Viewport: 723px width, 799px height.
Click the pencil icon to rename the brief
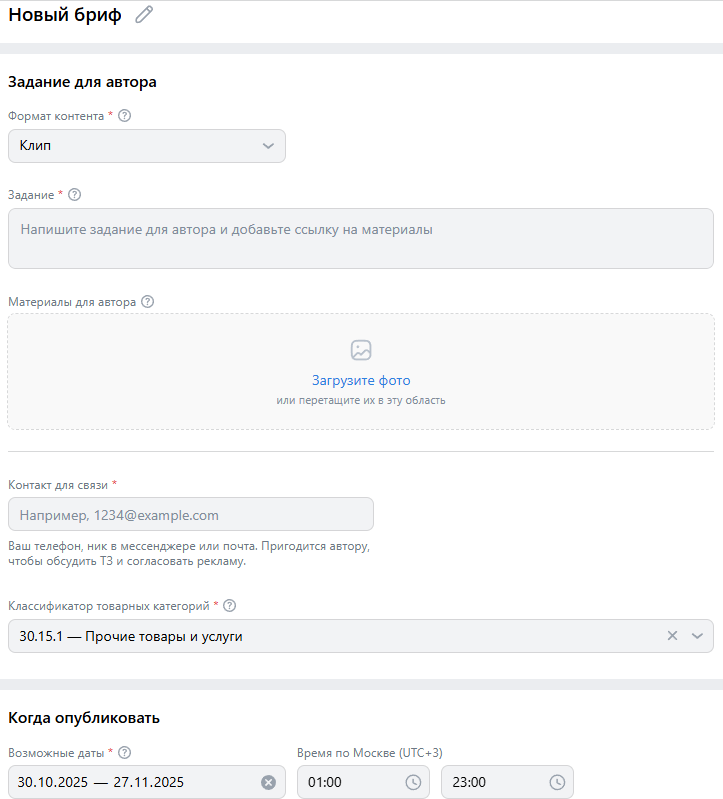(x=144, y=15)
